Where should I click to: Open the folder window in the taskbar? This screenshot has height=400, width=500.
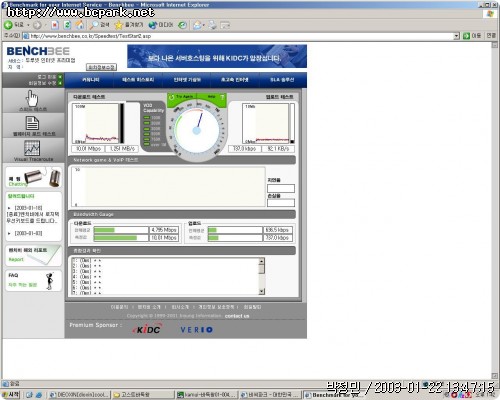[x=143, y=395]
